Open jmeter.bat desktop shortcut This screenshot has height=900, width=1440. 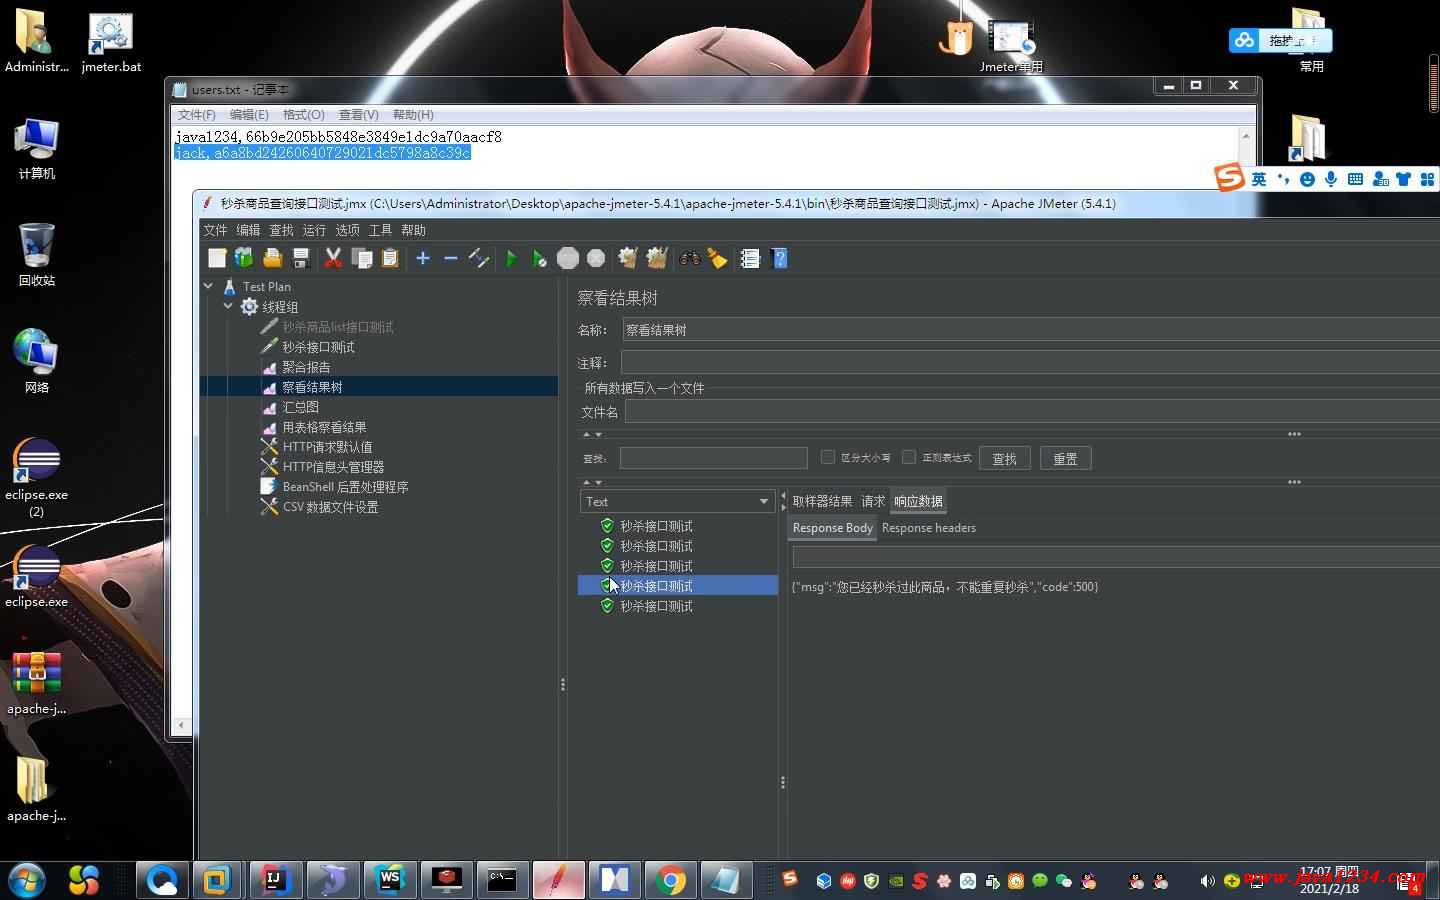tap(111, 43)
